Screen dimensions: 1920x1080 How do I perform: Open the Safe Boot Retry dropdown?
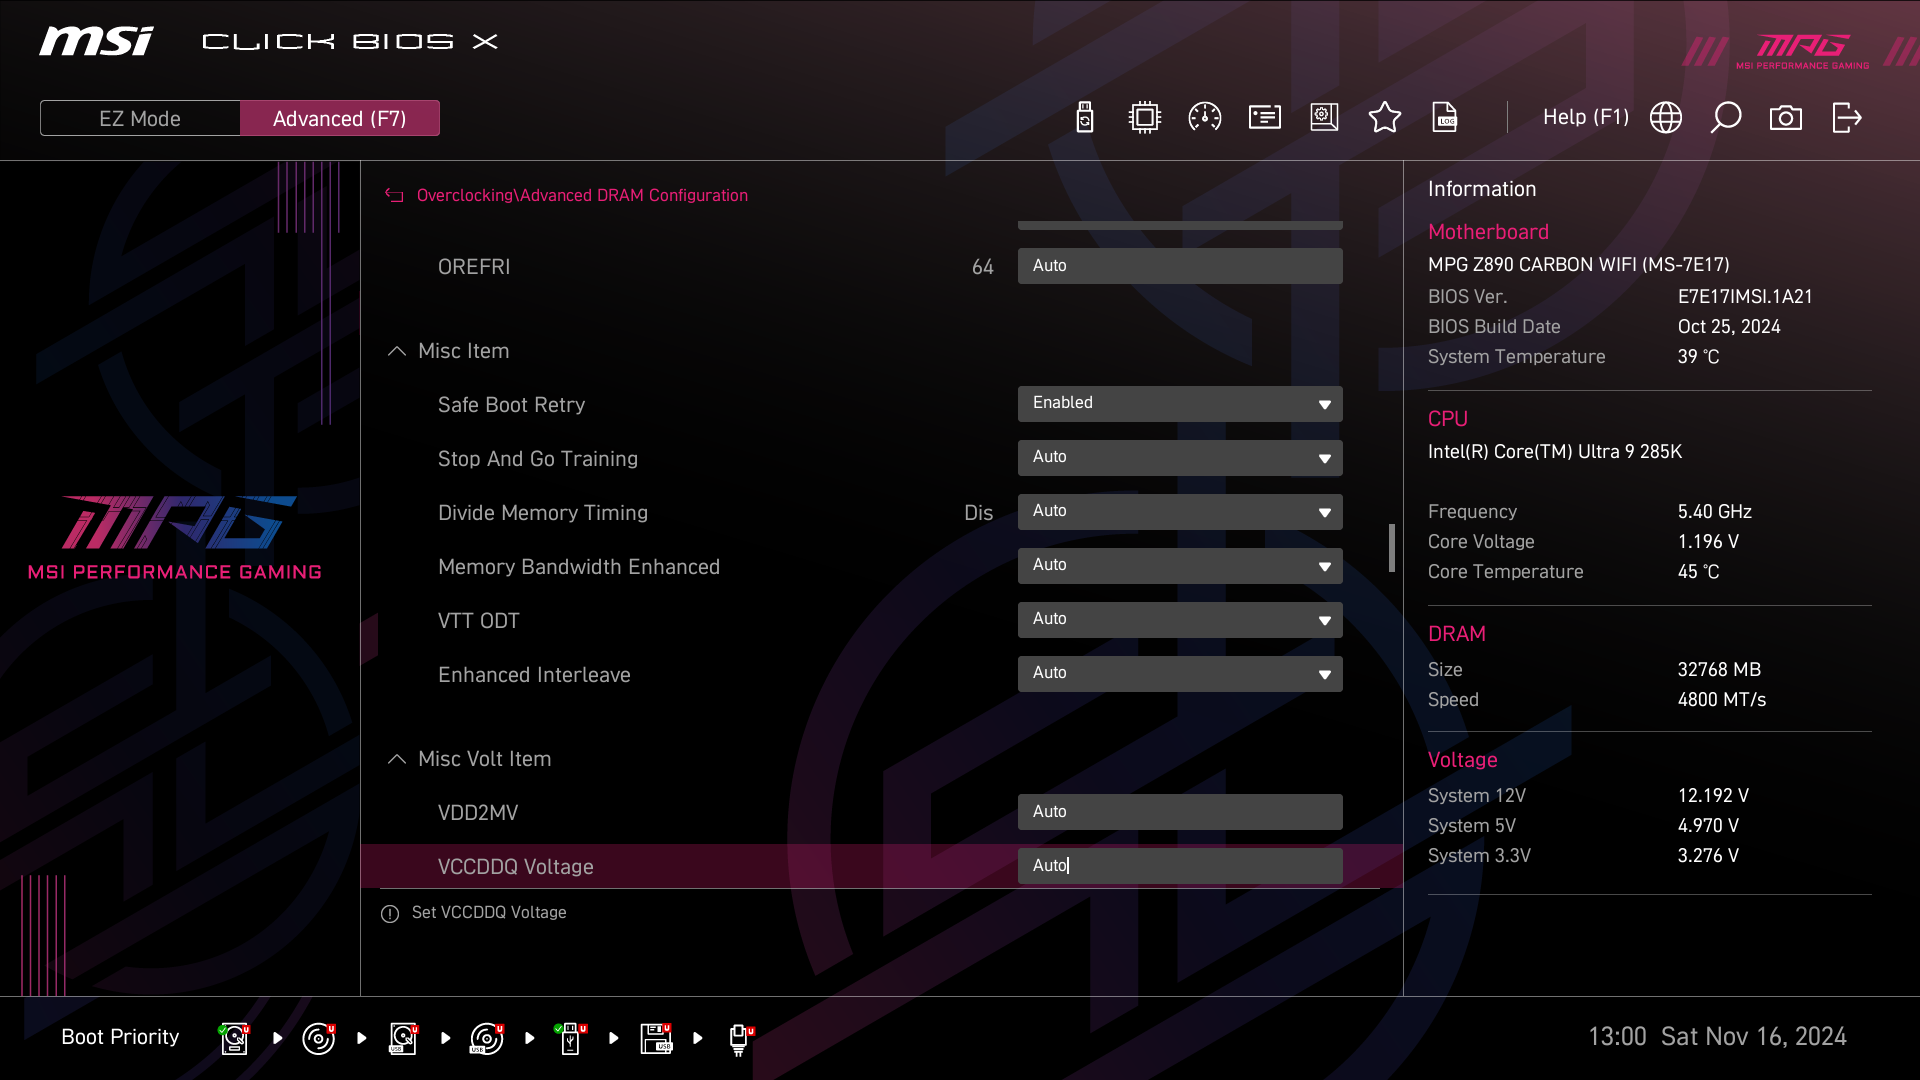coord(1180,404)
